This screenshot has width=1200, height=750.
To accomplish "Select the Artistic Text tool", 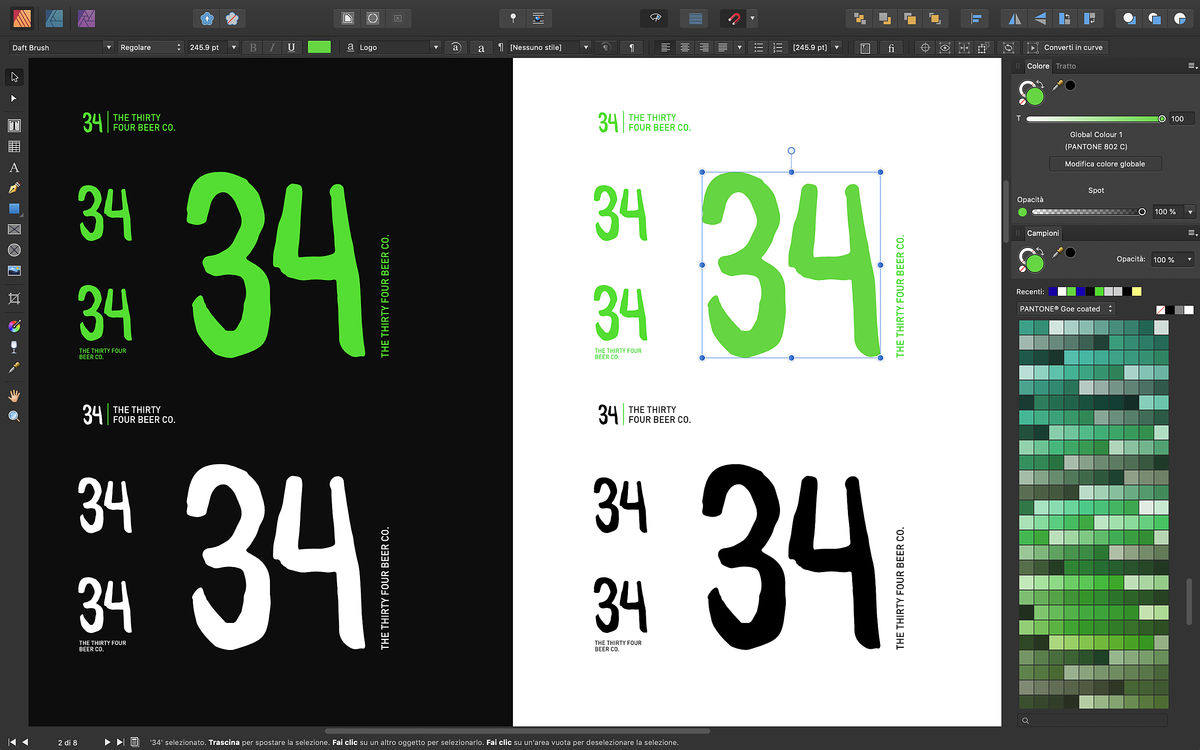I will coord(14,167).
